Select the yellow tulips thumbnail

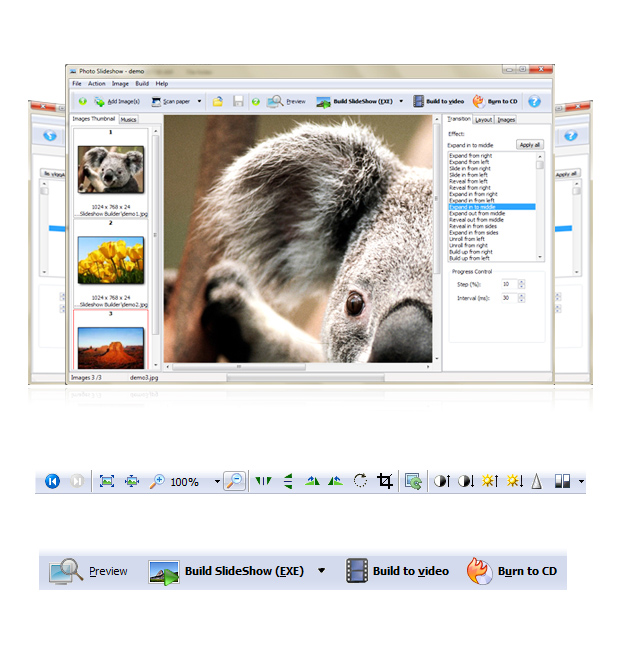[x=110, y=259]
